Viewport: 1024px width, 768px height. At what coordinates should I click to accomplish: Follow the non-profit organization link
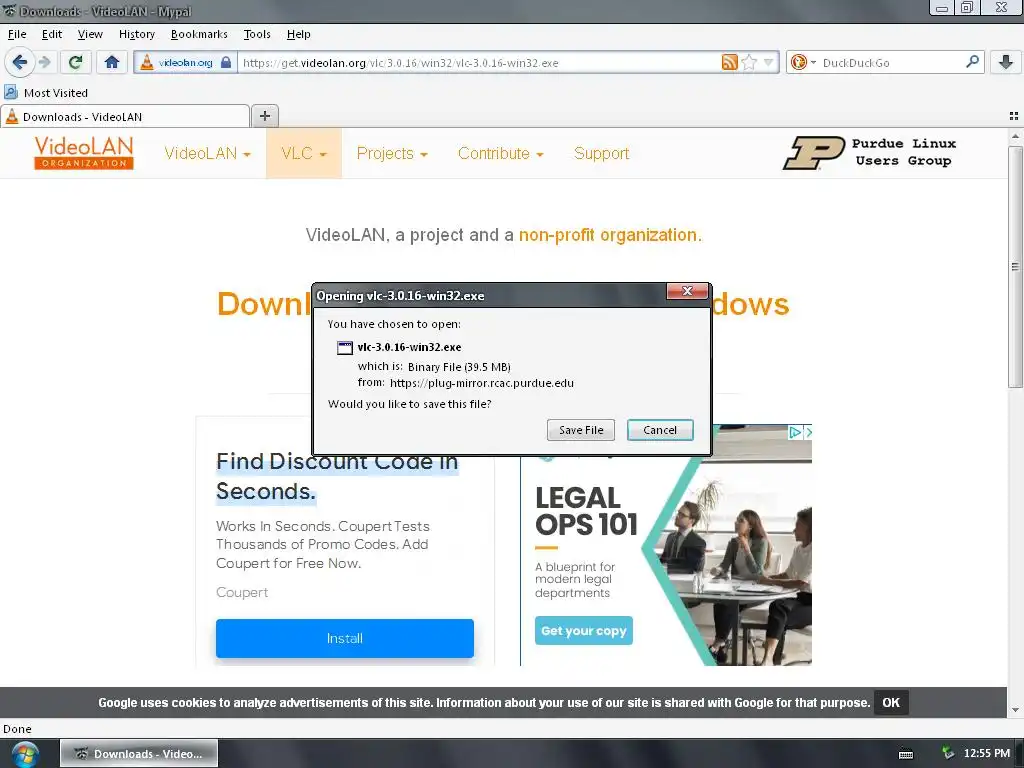tap(608, 235)
